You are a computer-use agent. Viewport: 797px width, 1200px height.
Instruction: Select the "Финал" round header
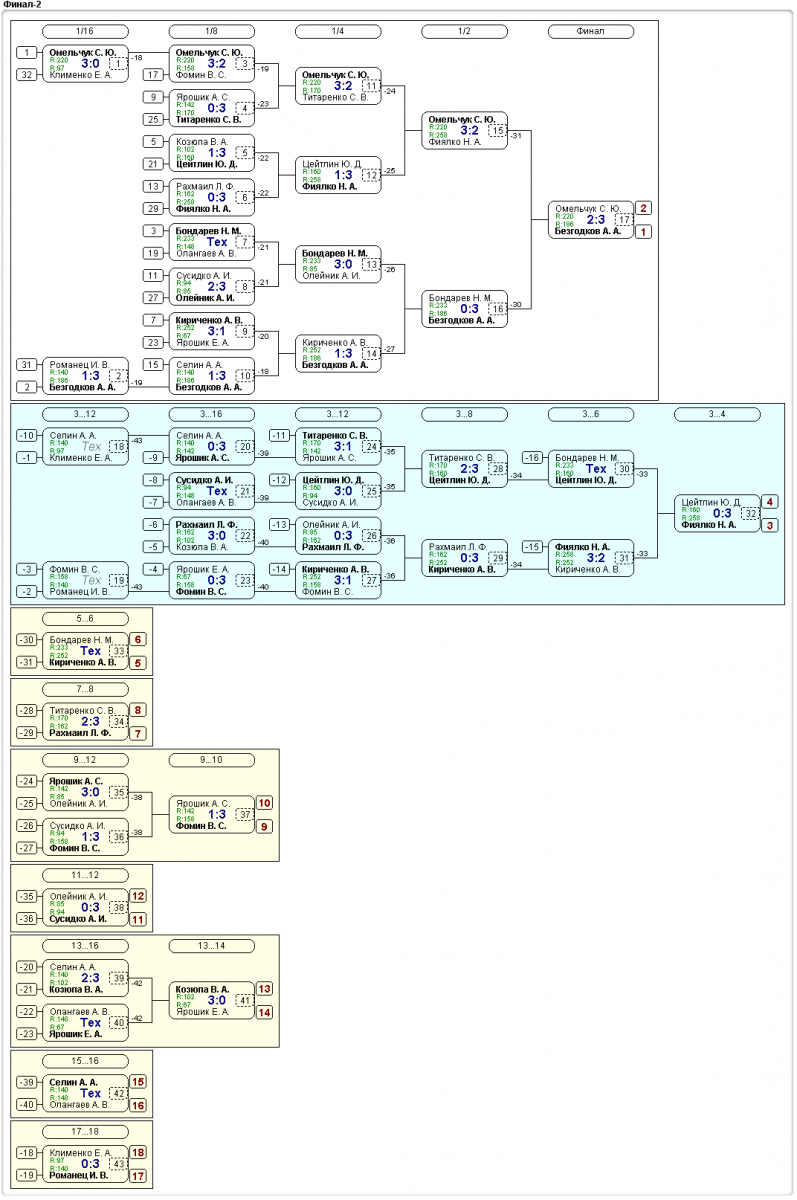[x=591, y=32]
